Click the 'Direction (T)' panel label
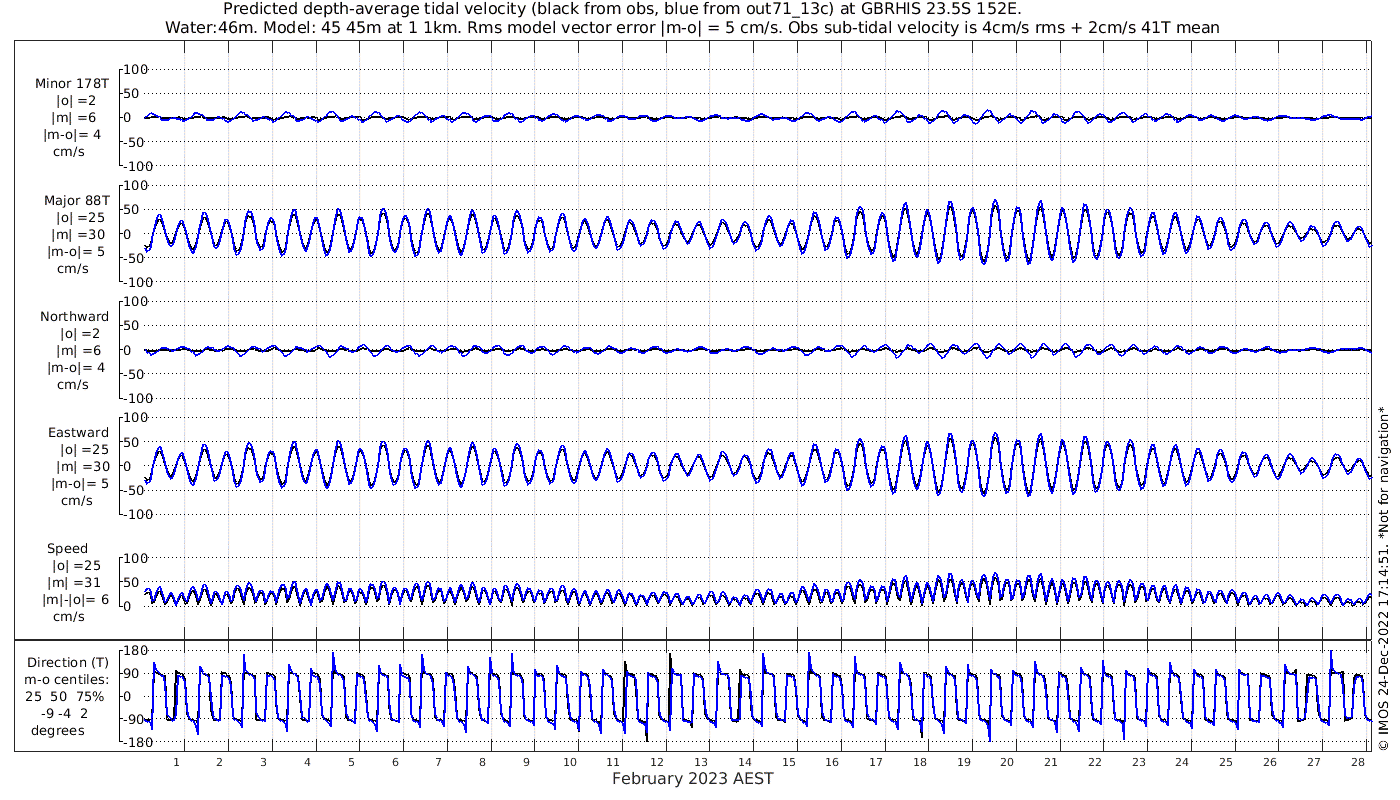This screenshot has height=800, width=1400. pos(68,662)
